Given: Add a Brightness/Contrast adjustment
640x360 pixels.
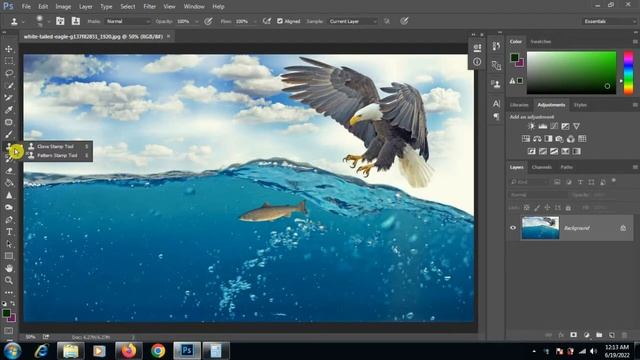Looking at the screenshot, I should pos(531,126).
